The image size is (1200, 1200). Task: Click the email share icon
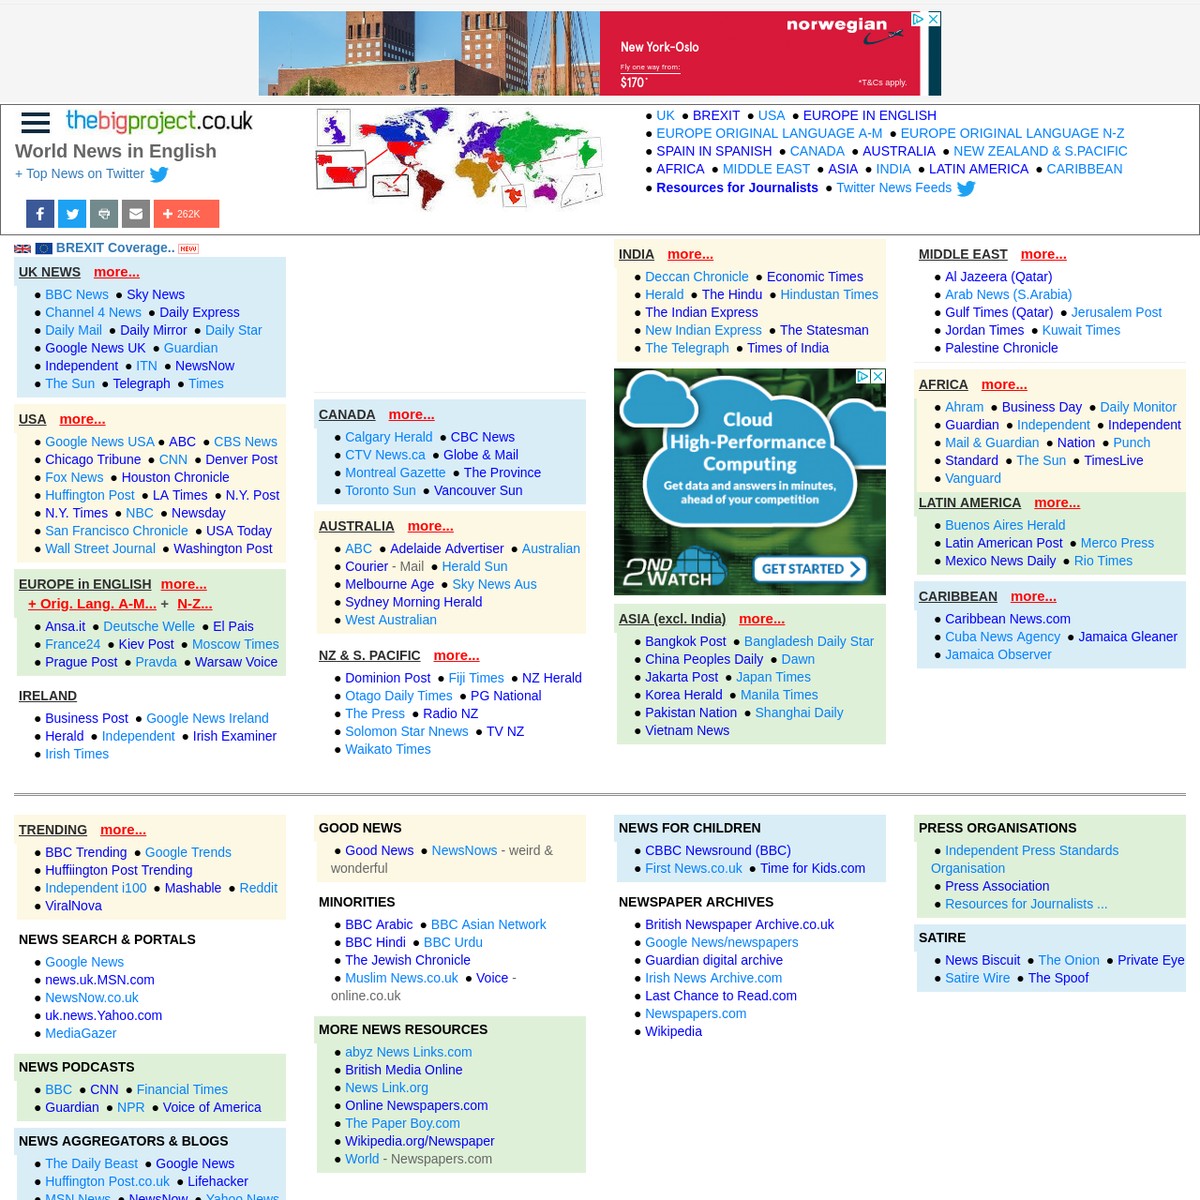(136, 214)
